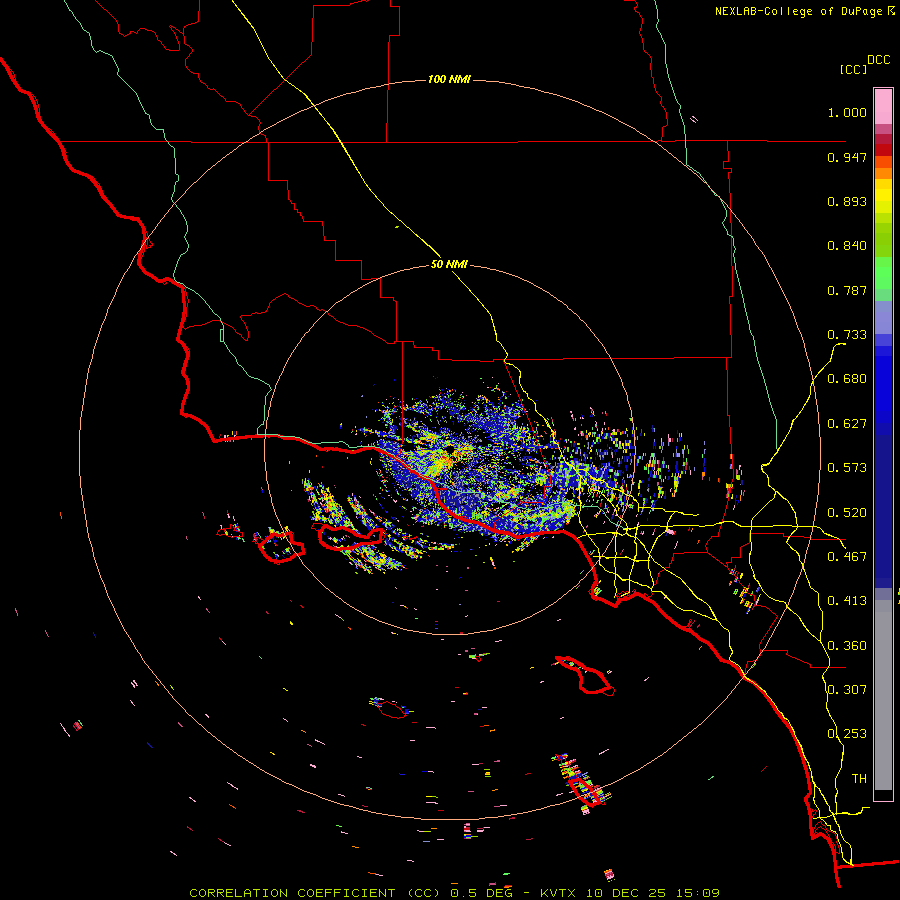Select the 0.840 scale value
This screenshot has height=900, width=900.
[x=847, y=246]
